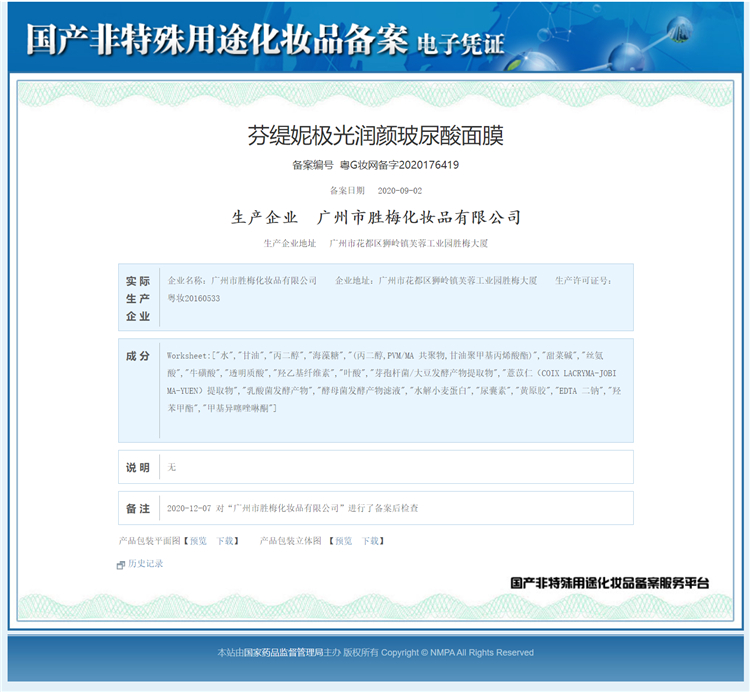
Task: Click the 历史记录 window icon
Action: [x=121, y=565]
